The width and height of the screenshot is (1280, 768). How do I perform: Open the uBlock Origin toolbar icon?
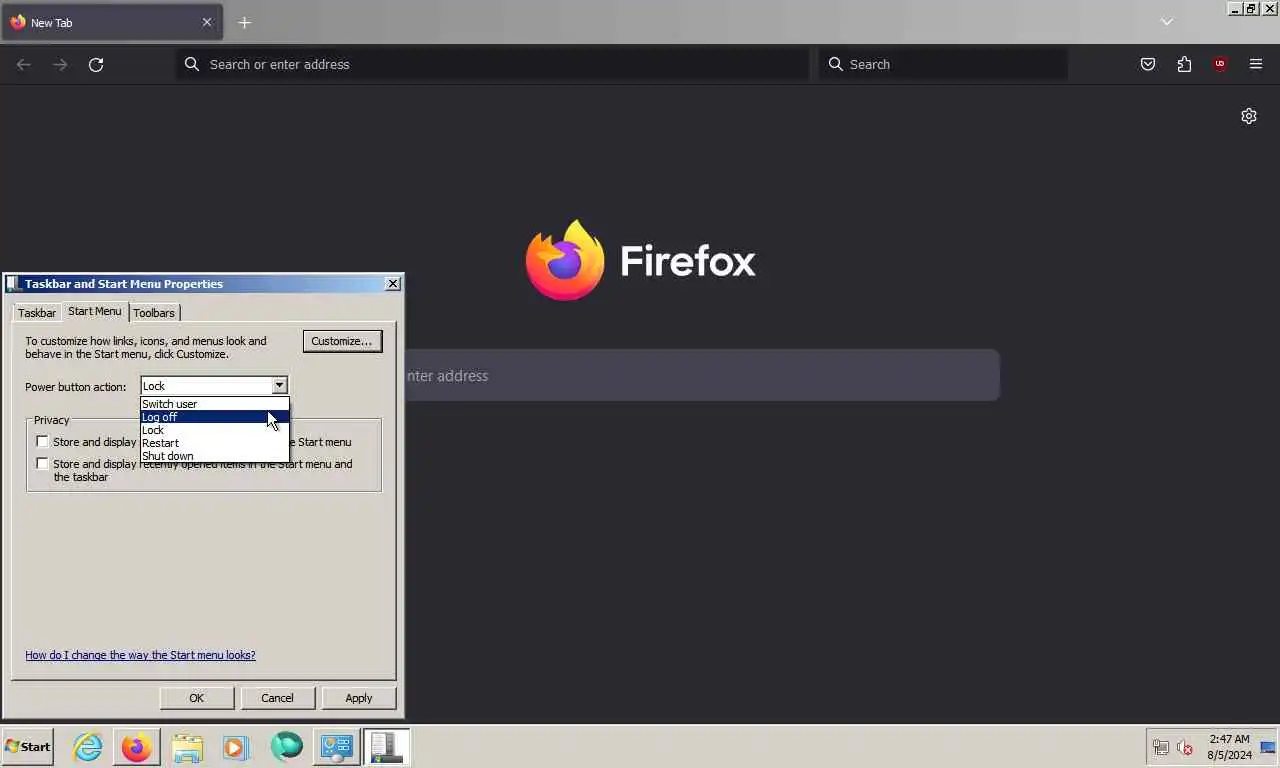click(x=1220, y=64)
